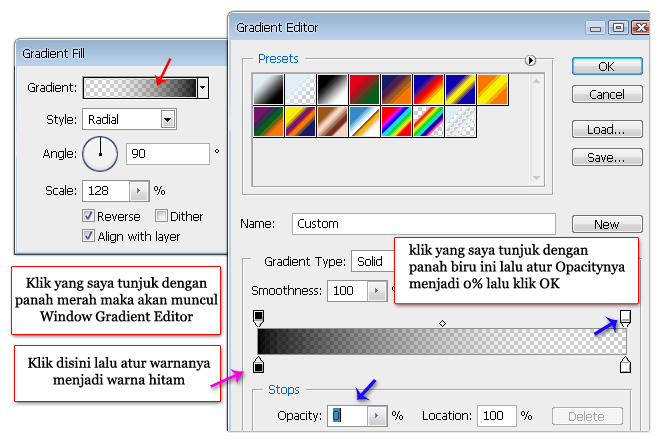The image size is (661, 441).
Task: Minimize the Gradient Editor window
Action: point(595,28)
